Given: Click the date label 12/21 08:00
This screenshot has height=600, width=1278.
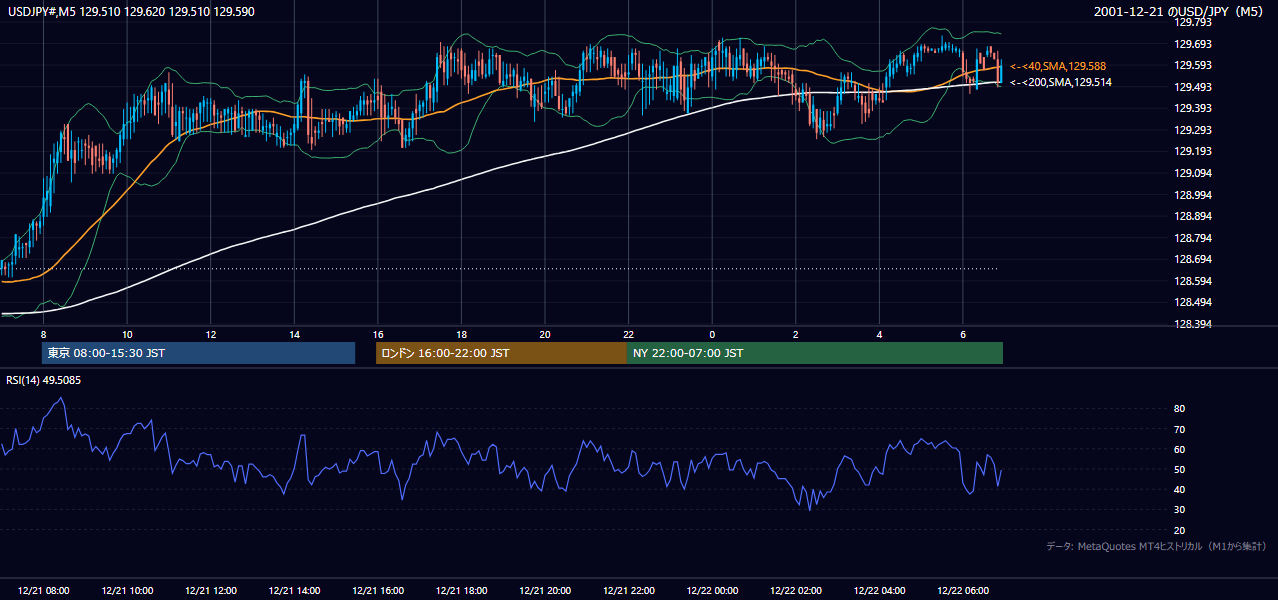Looking at the screenshot, I should (x=44, y=591).
